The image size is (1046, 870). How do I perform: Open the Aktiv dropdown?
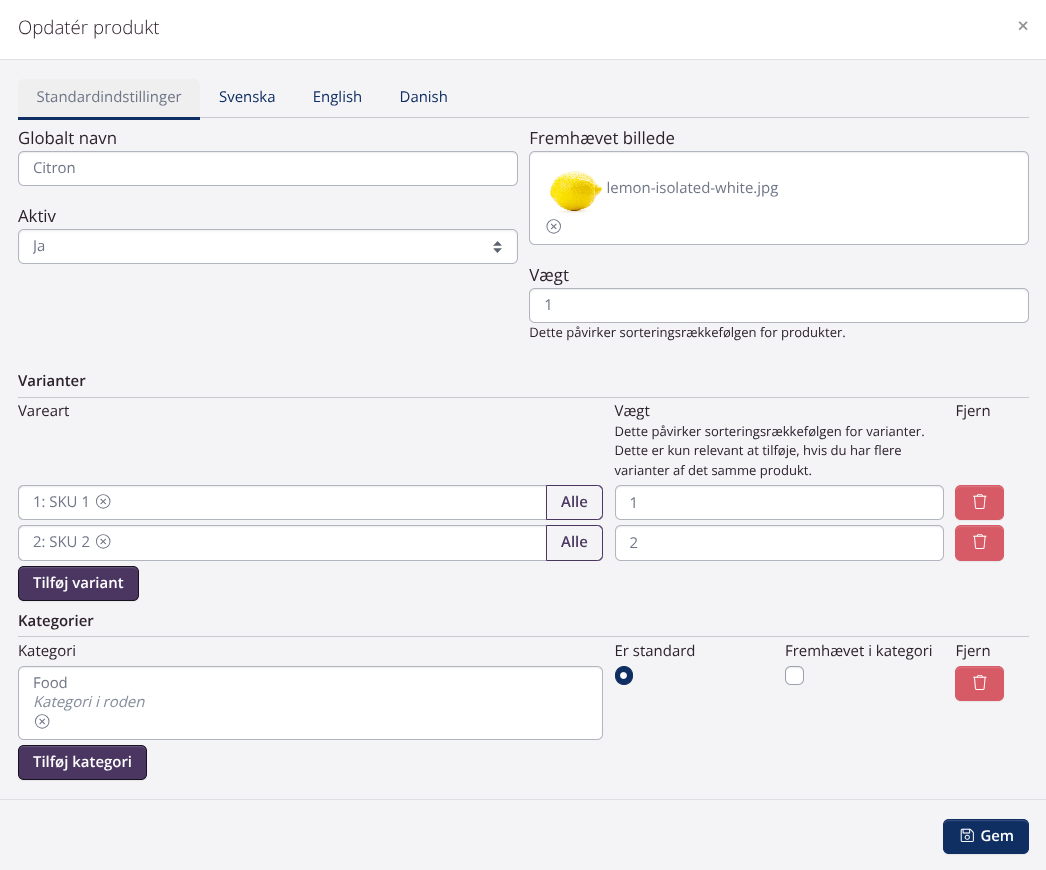tap(268, 246)
